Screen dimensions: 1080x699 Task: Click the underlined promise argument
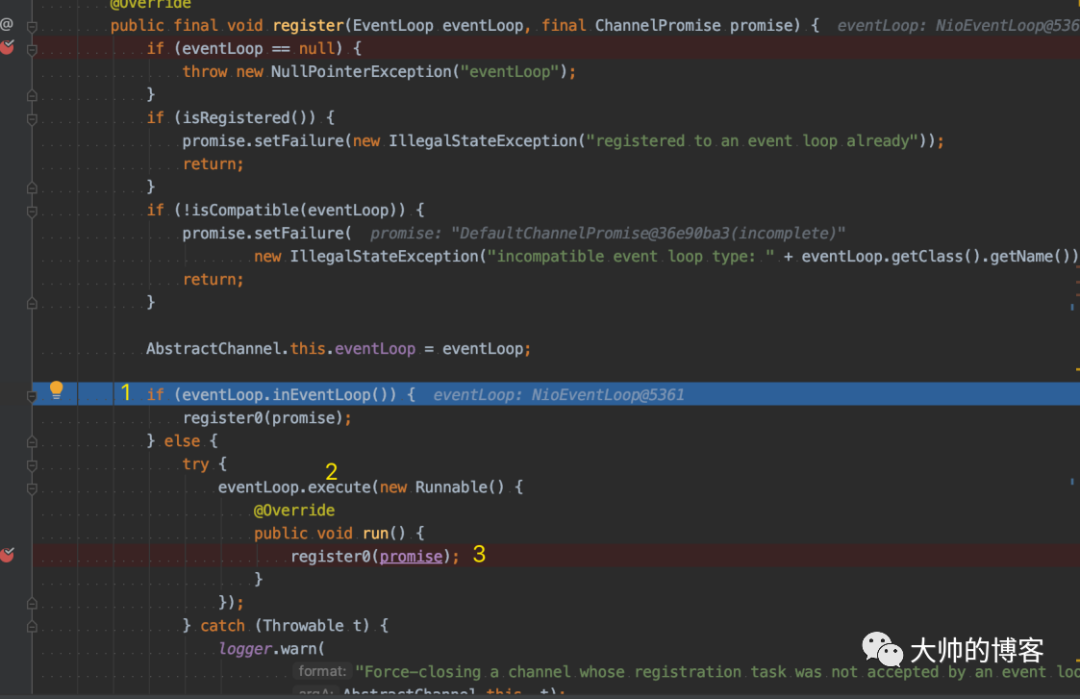coord(411,556)
